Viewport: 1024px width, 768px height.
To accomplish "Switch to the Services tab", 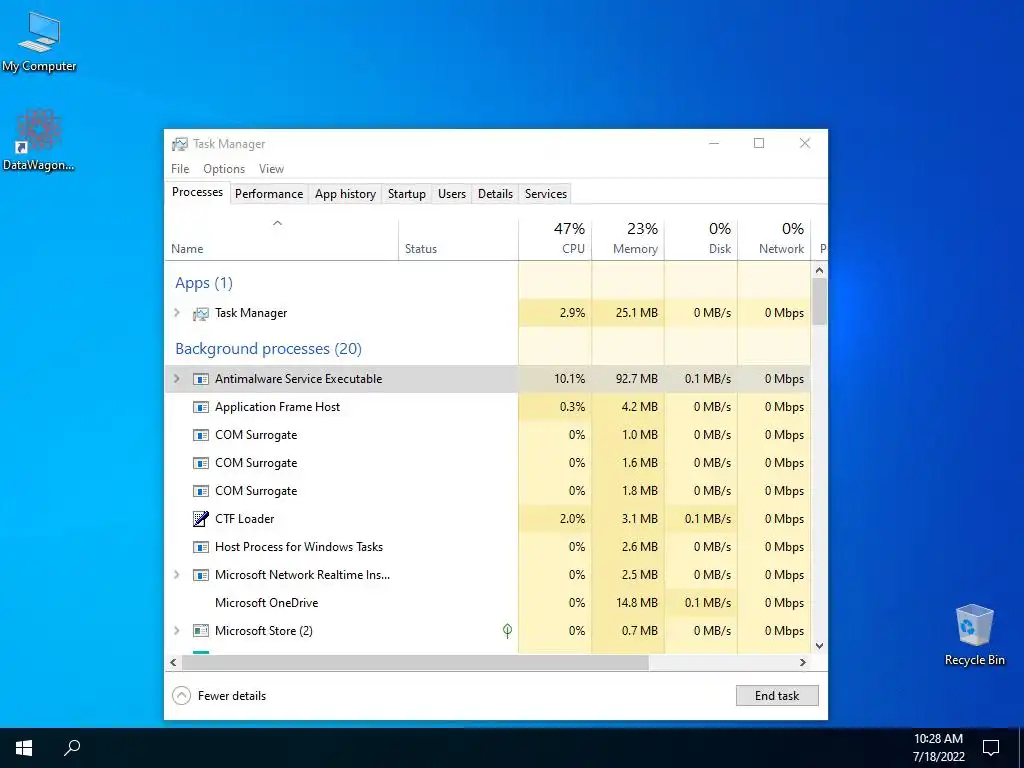I will click(x=546, y=194).
